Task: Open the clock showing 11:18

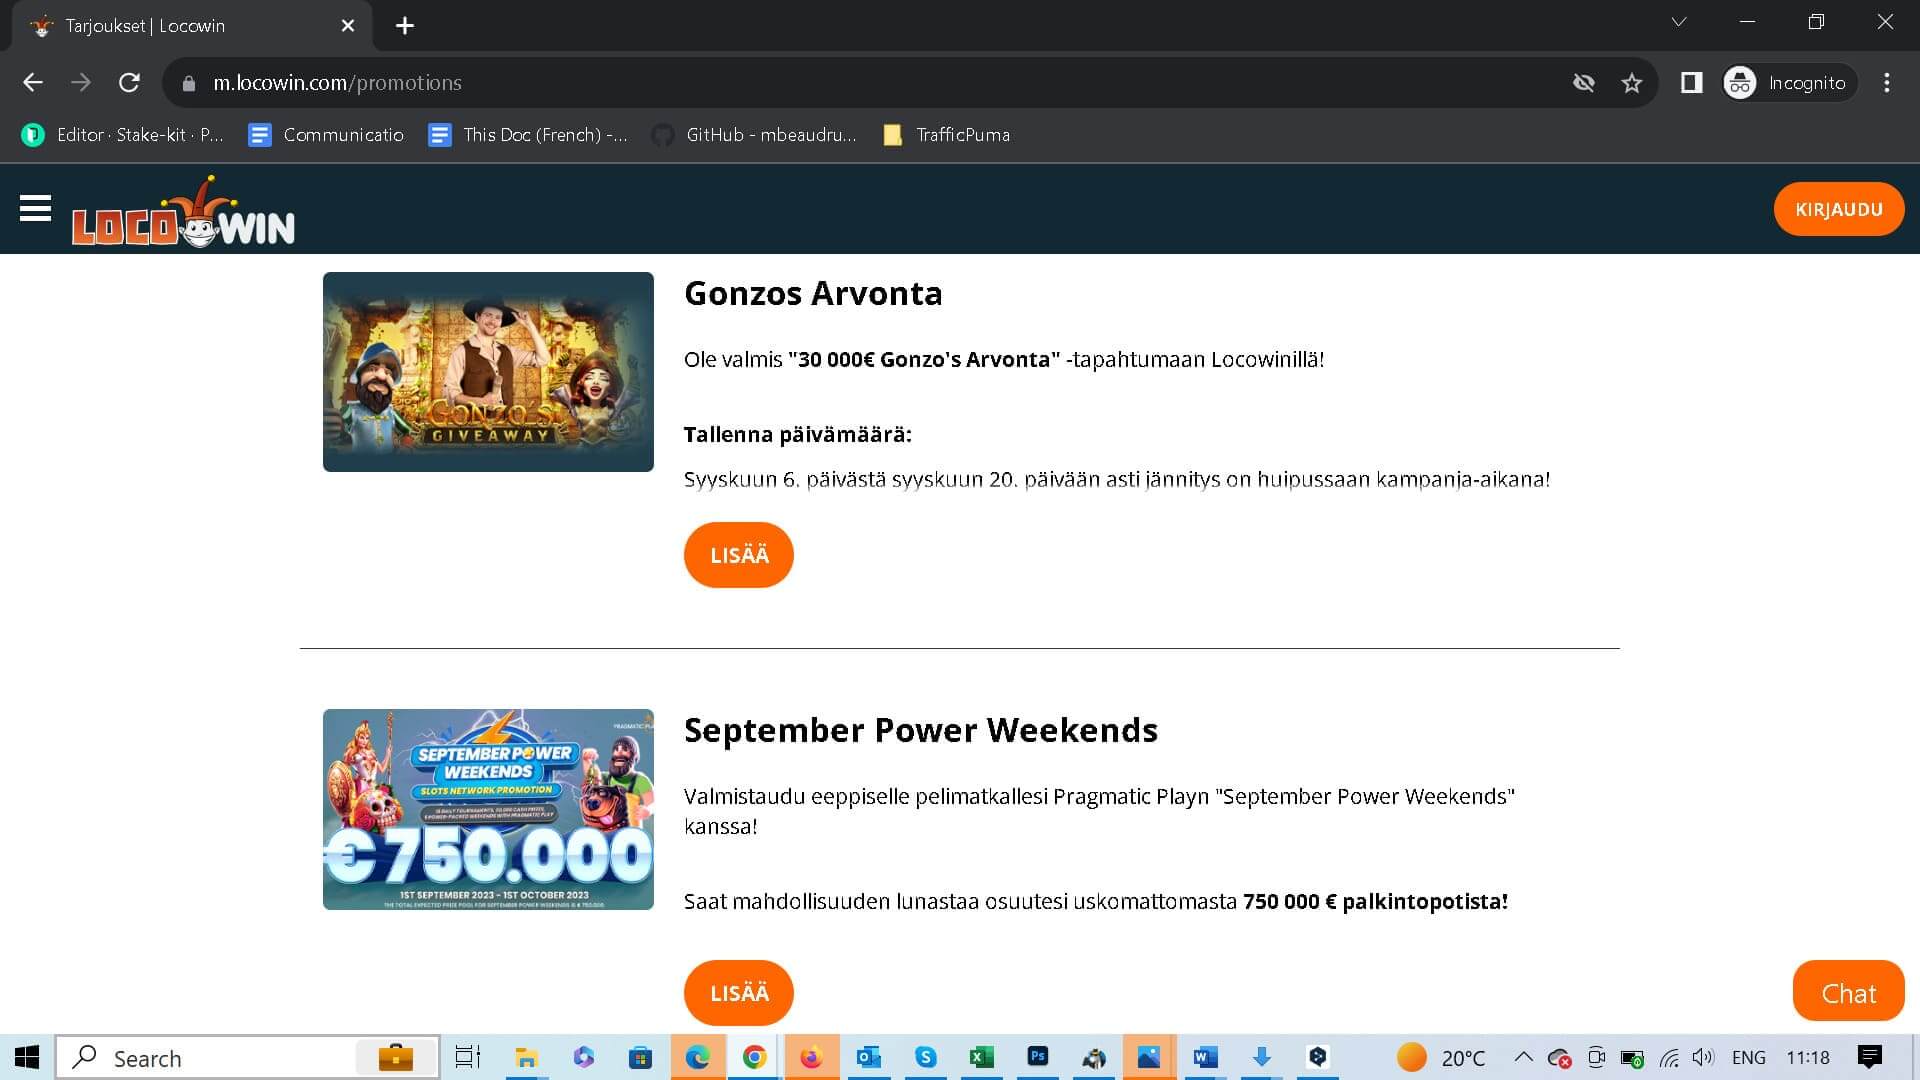Action: coord(1808,1058)
